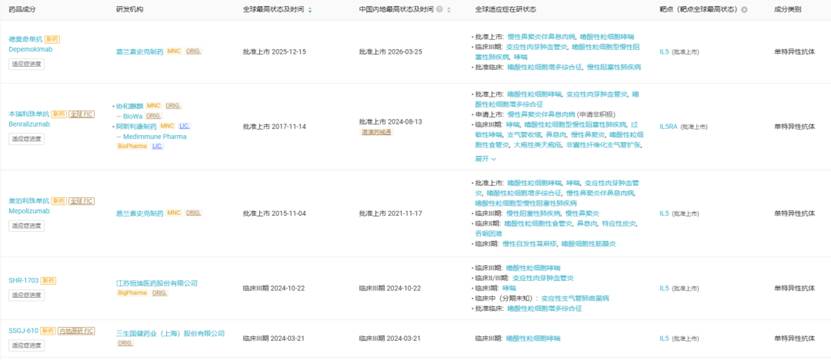Select global approval date 2015-11-04 cell
This screenshot has width=831, height=360.
[x=275, y=213]
